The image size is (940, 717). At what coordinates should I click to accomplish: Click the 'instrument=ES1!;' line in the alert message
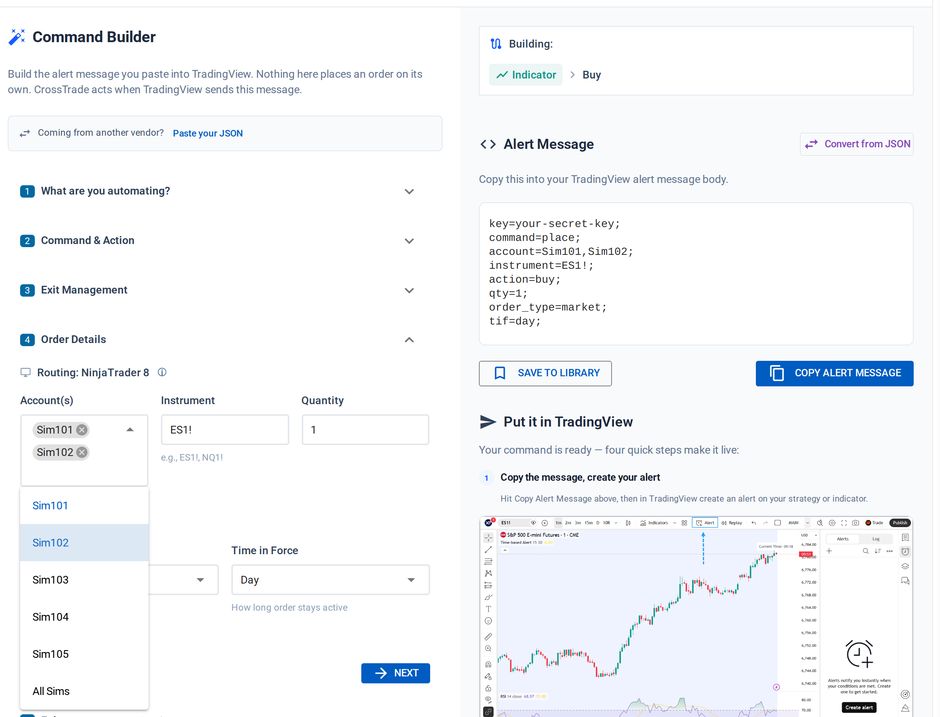[x=541, y=266]
